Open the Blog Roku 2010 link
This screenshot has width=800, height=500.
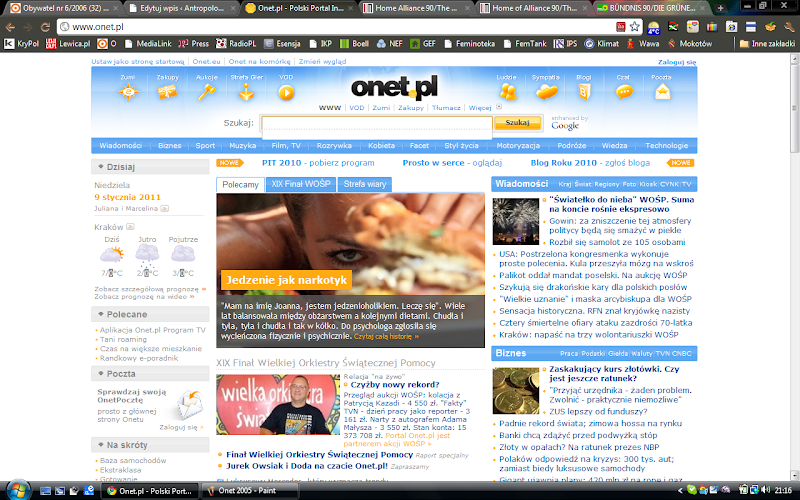[x=590, y=163]
